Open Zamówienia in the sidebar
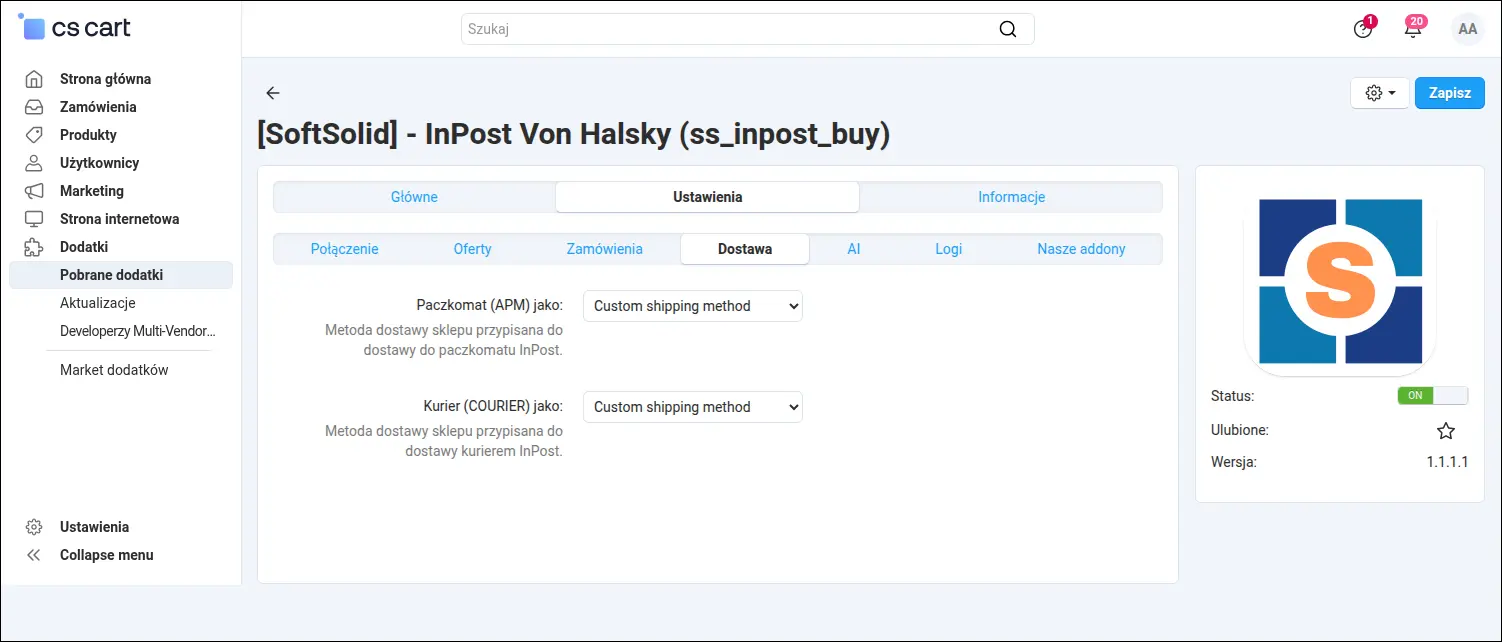 [x=98, y=107]
